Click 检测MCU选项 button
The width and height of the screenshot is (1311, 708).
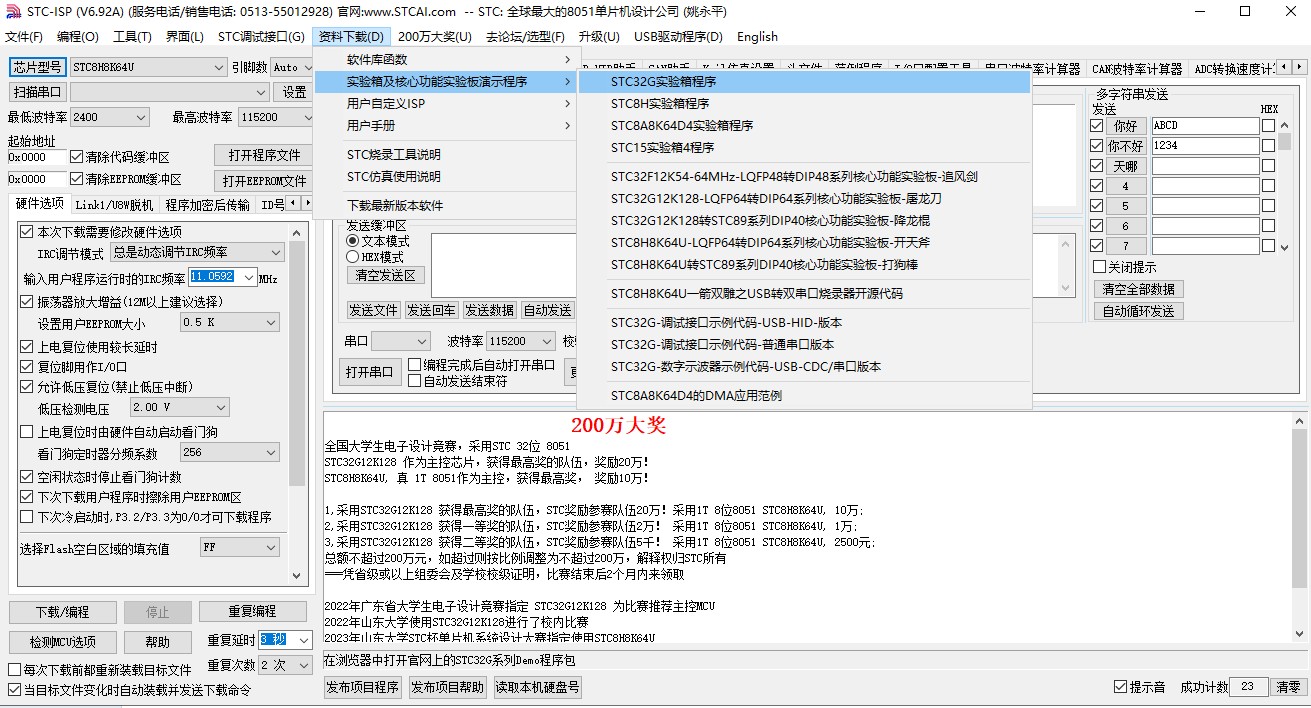click(x=62, y=642)
